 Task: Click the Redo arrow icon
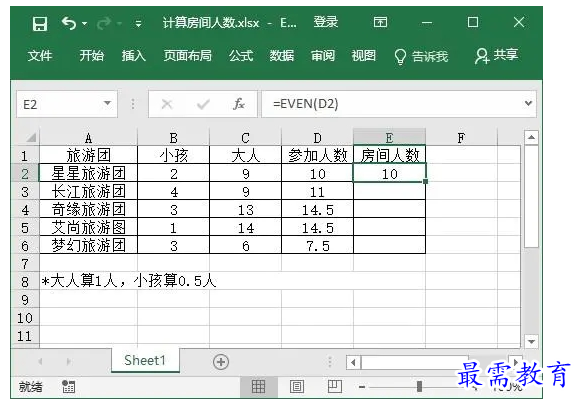click(x=104, y=24)
